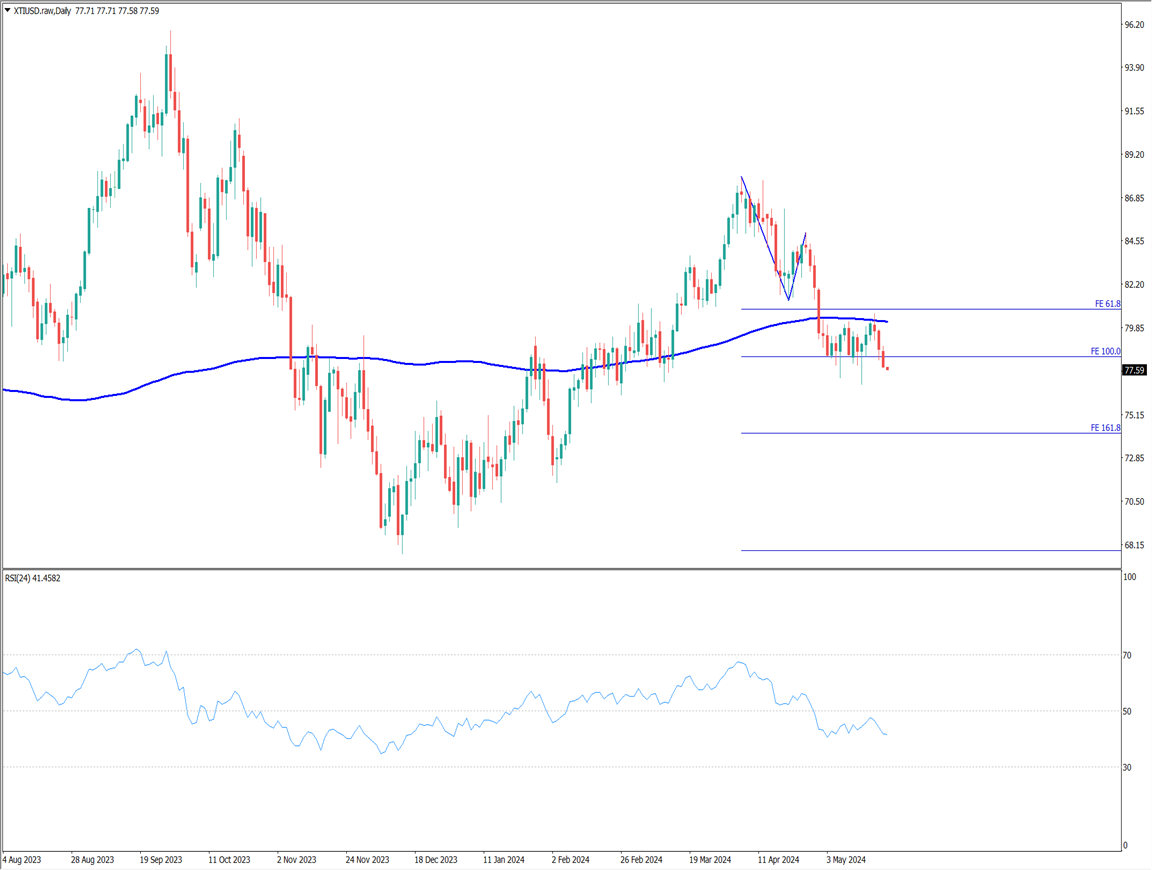Viewport: 1152px width, 870px height.
Task: Click the 84.55 value on price axis
Action: 1134,241
